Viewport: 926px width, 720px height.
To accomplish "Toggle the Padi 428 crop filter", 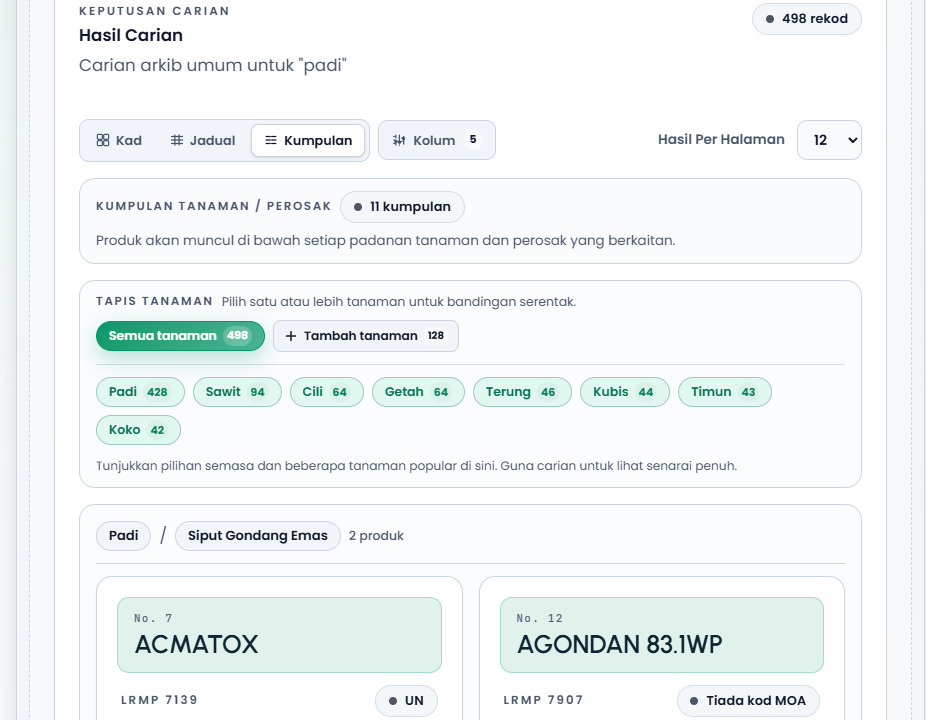I will click(140, 392).
